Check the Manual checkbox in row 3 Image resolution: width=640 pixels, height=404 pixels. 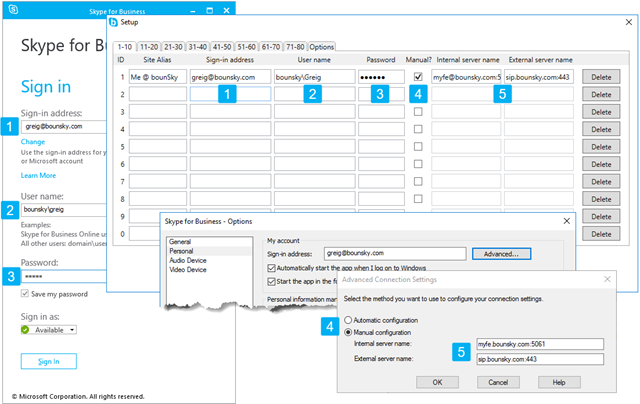[x=418, y=111]
